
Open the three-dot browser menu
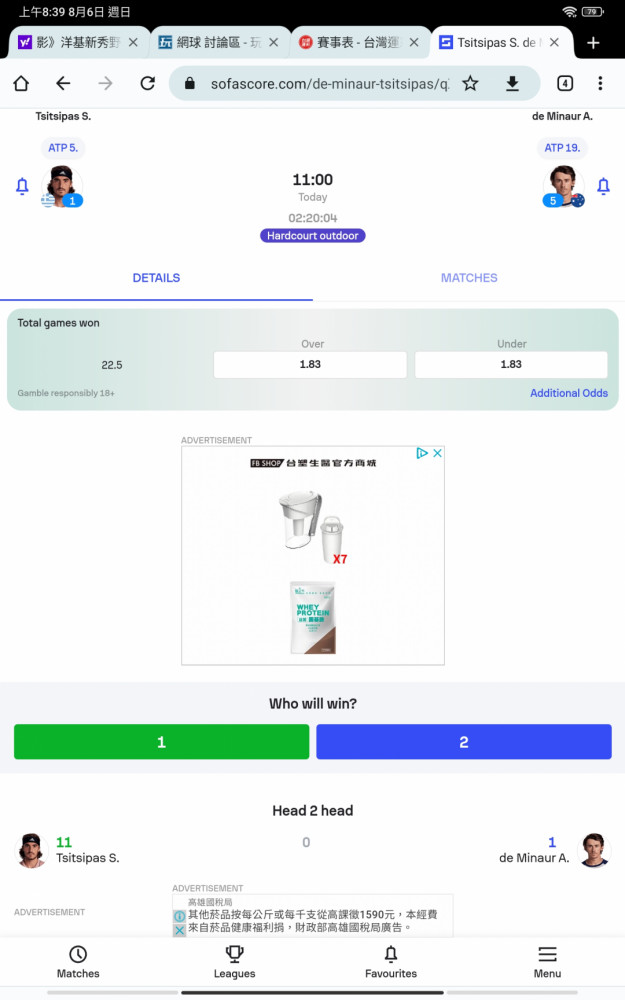click(600, 83)
